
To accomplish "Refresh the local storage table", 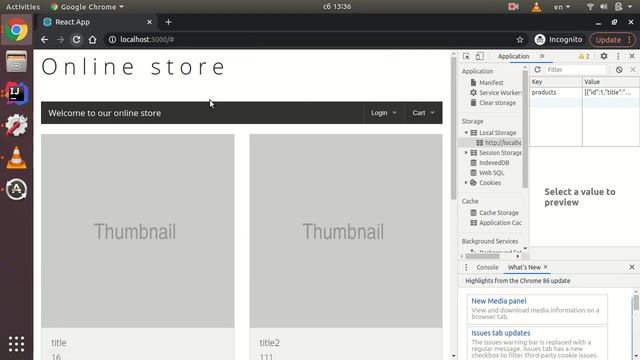I will (538, 70).
